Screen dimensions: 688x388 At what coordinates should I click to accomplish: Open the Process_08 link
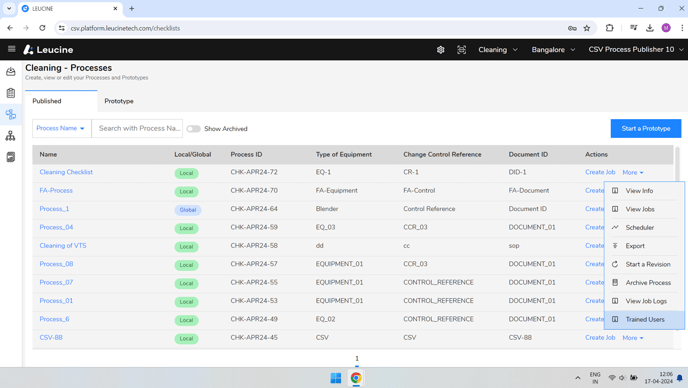pyautogui.click(x=56, y=264)
